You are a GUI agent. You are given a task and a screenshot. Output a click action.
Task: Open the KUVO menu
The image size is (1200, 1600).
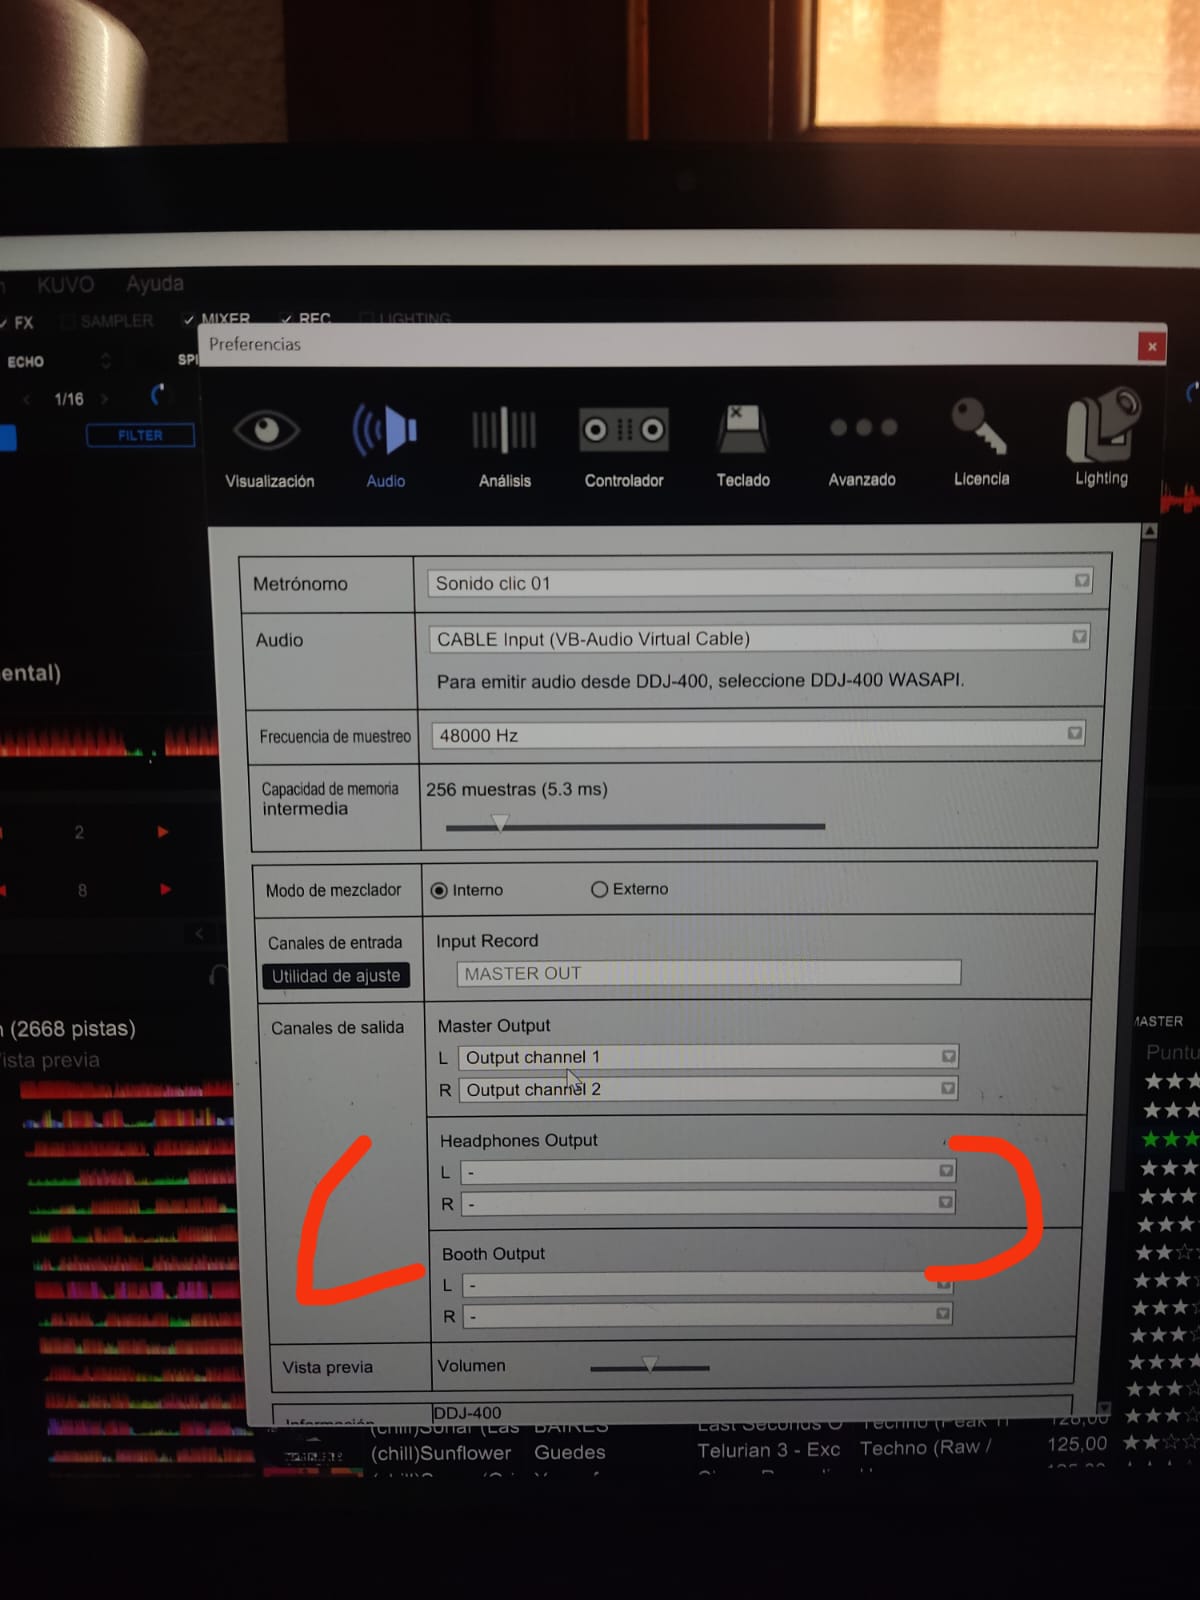pos(65,285)
